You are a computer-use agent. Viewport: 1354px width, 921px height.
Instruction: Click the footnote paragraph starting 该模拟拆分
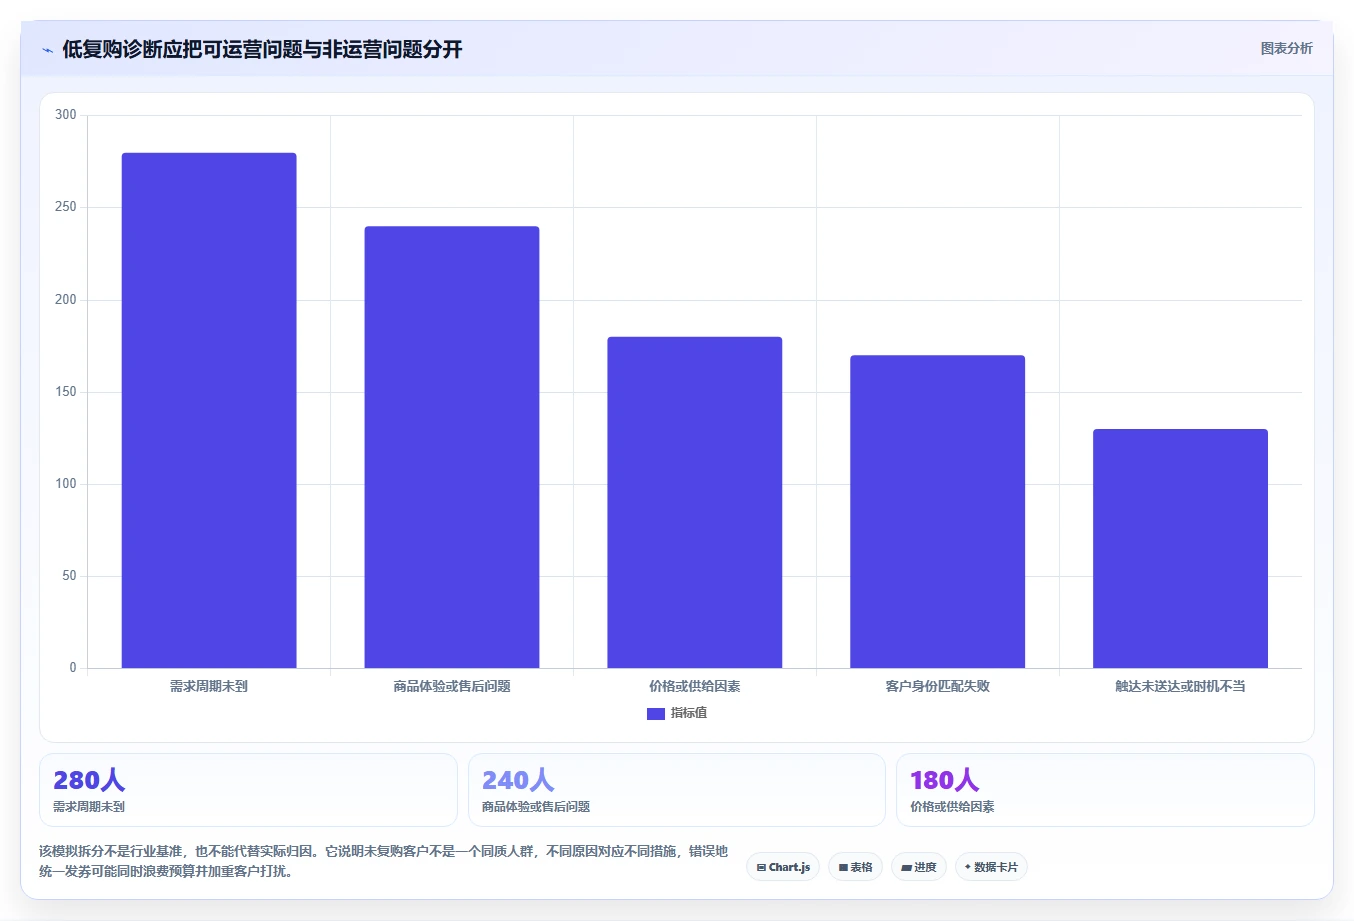coord(384,861)
